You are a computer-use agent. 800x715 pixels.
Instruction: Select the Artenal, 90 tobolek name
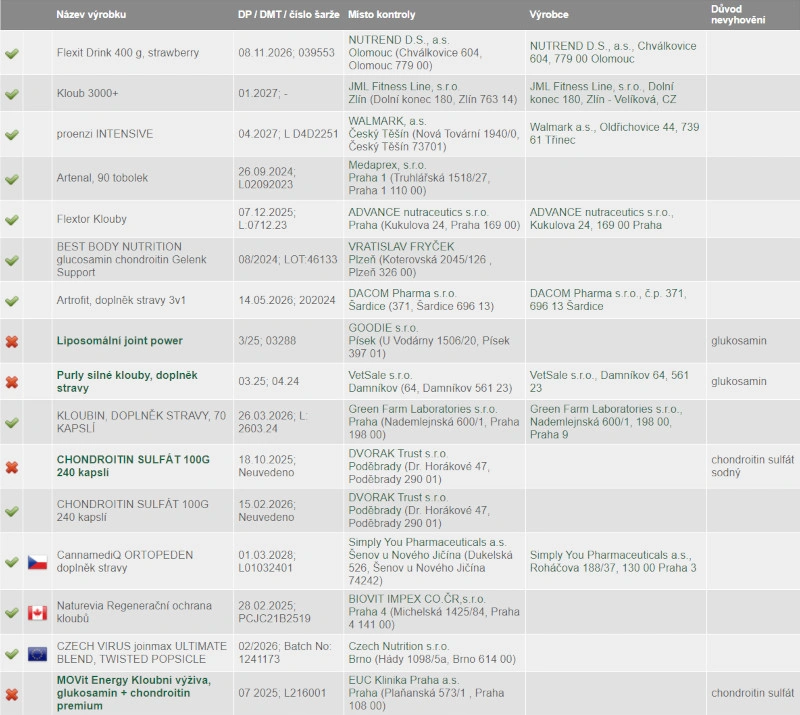point(102,178)
